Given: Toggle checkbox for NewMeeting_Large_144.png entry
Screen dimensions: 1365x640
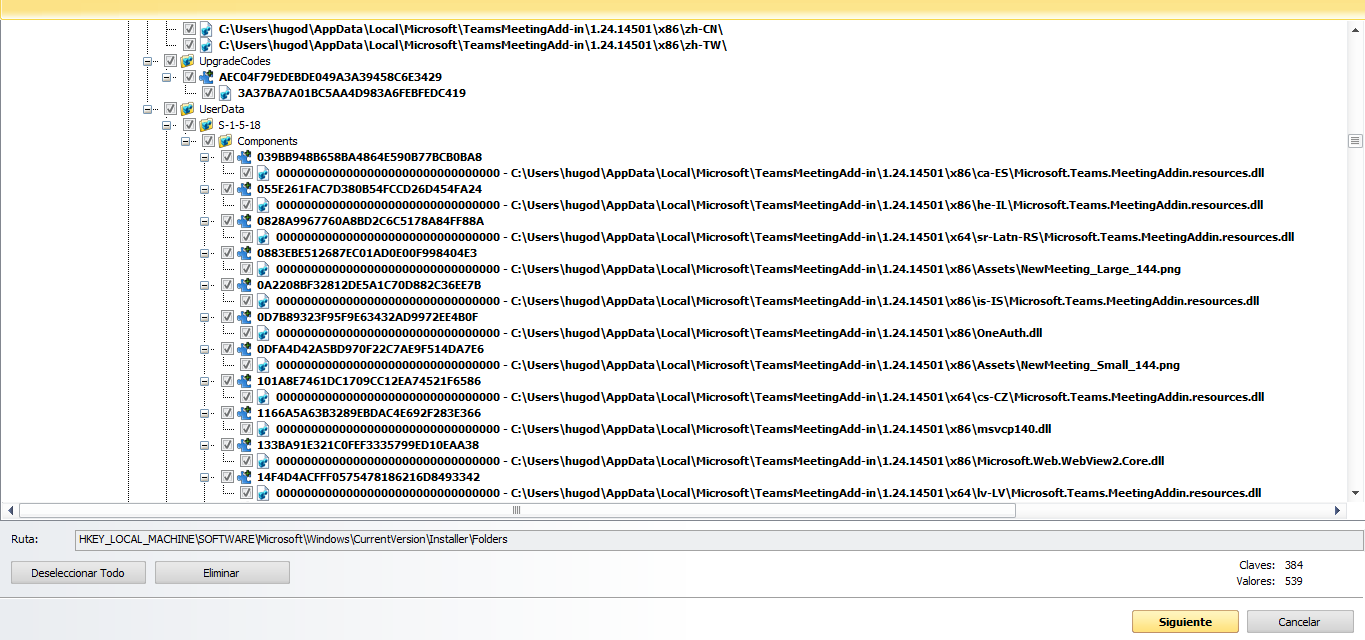Looking at the screenshot, I should [246, 269].
